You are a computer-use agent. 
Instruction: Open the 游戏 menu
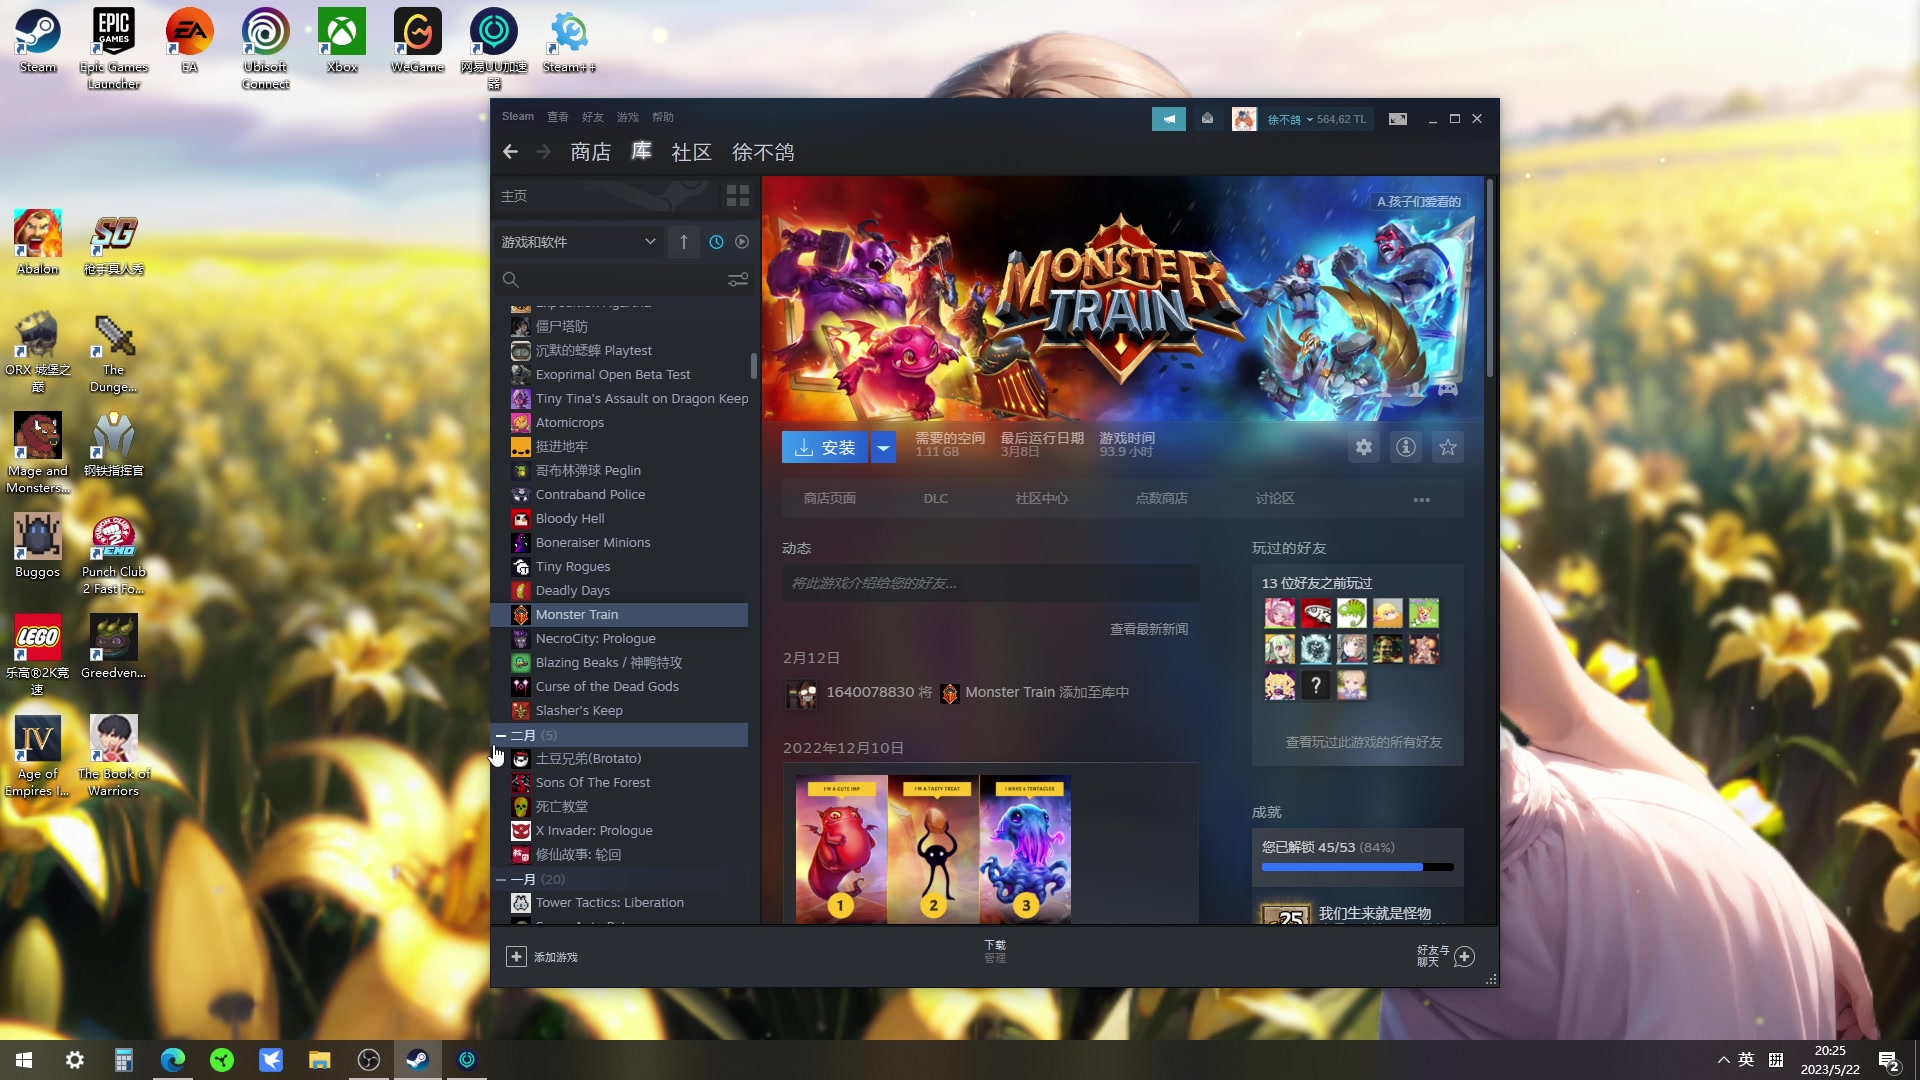[628, 117]
